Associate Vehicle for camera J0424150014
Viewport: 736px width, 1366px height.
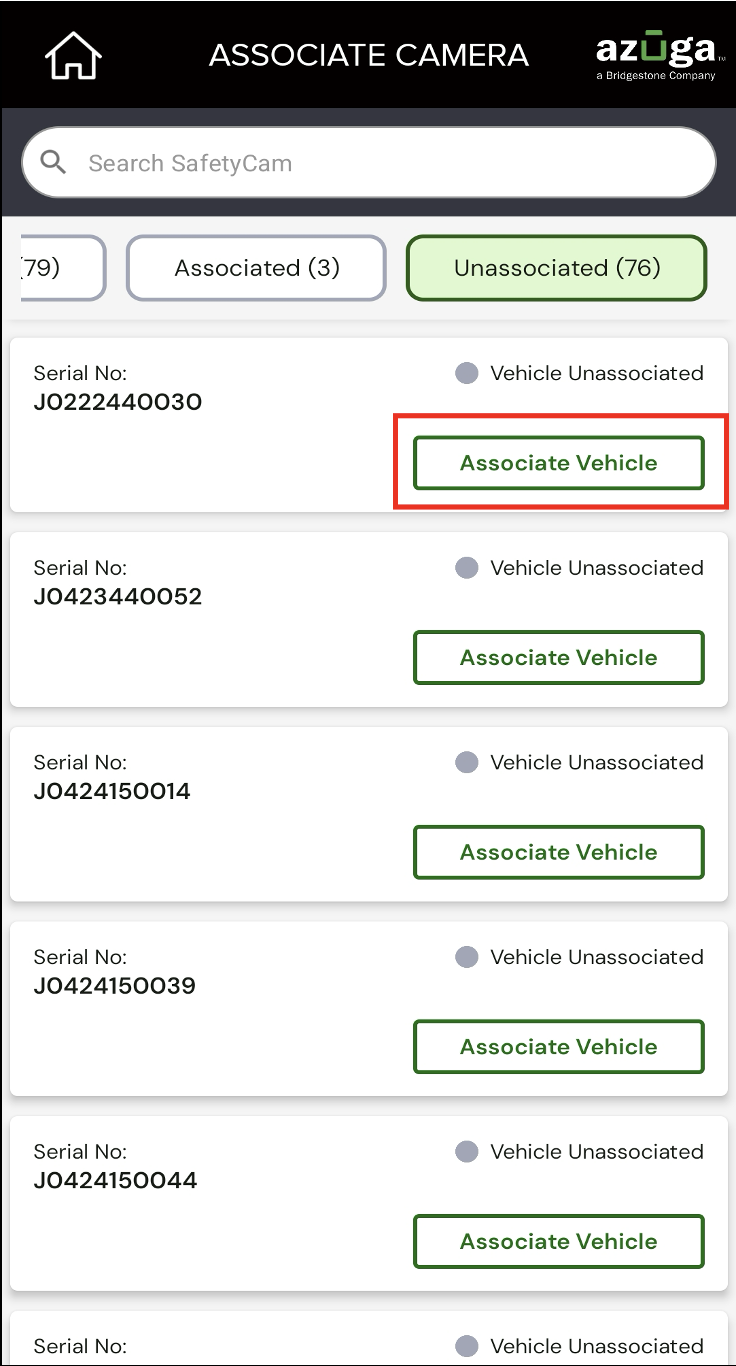(x=559, y=852)
